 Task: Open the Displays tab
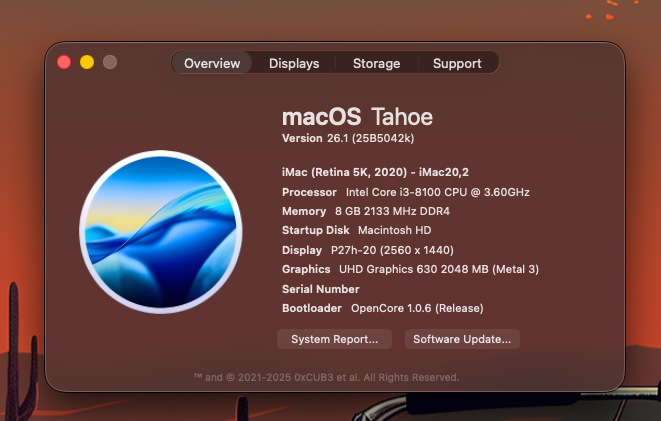pos(294,63)
